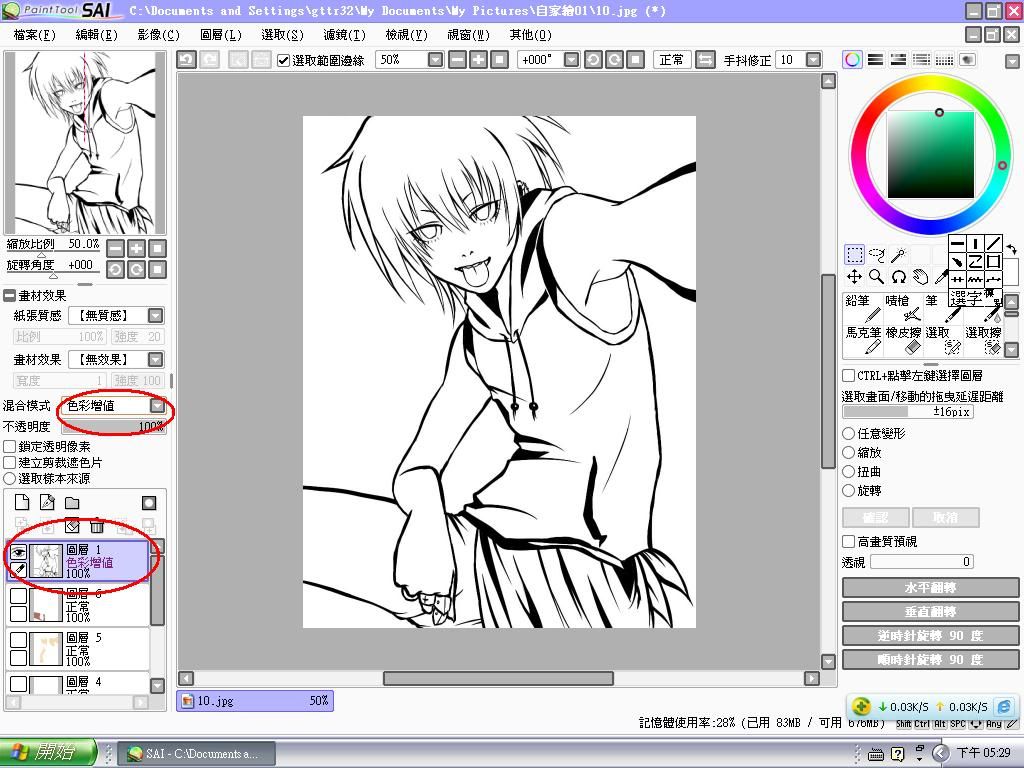Enable 選取樣本來源 selection source option

pyautogui.click(x=10, y=479)
